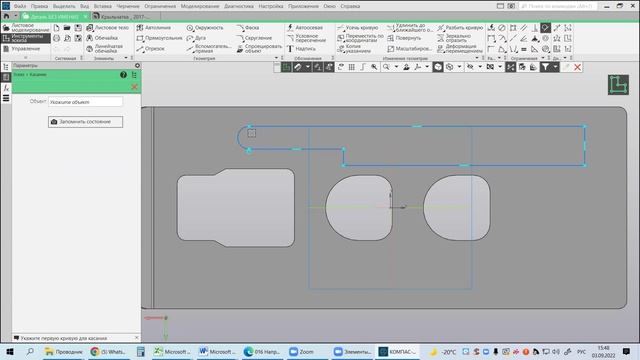Image resolution: width=640 pixels, height=360 pixels.
Task: Click the Листовое тело tool
Action: (x=108, y=27)
